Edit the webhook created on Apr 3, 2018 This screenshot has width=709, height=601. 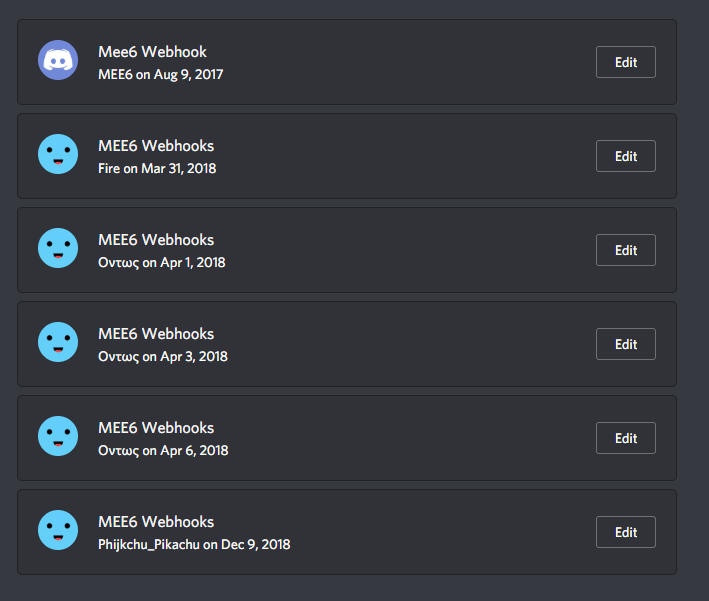626,344
